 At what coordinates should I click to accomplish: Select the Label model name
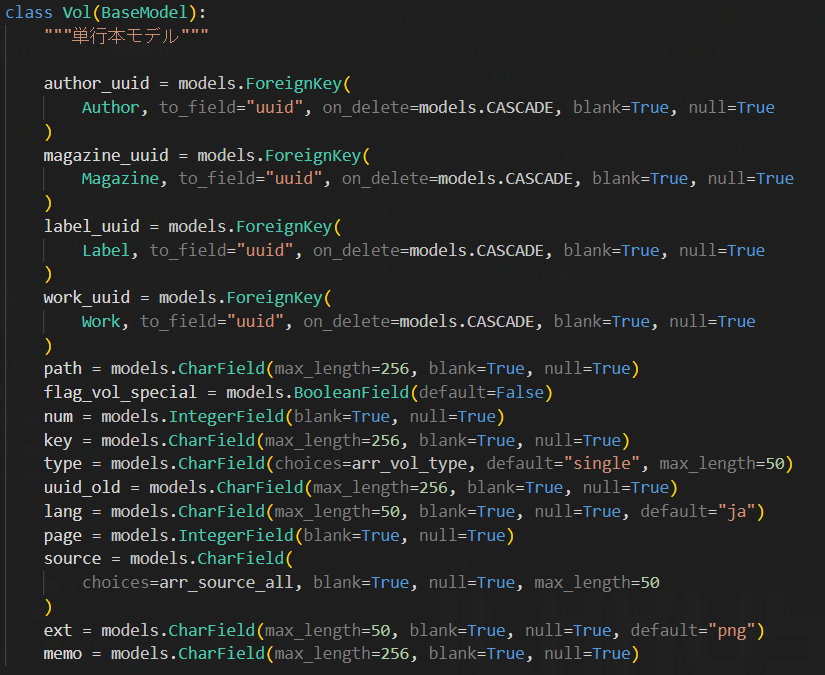tap(106, 250)
